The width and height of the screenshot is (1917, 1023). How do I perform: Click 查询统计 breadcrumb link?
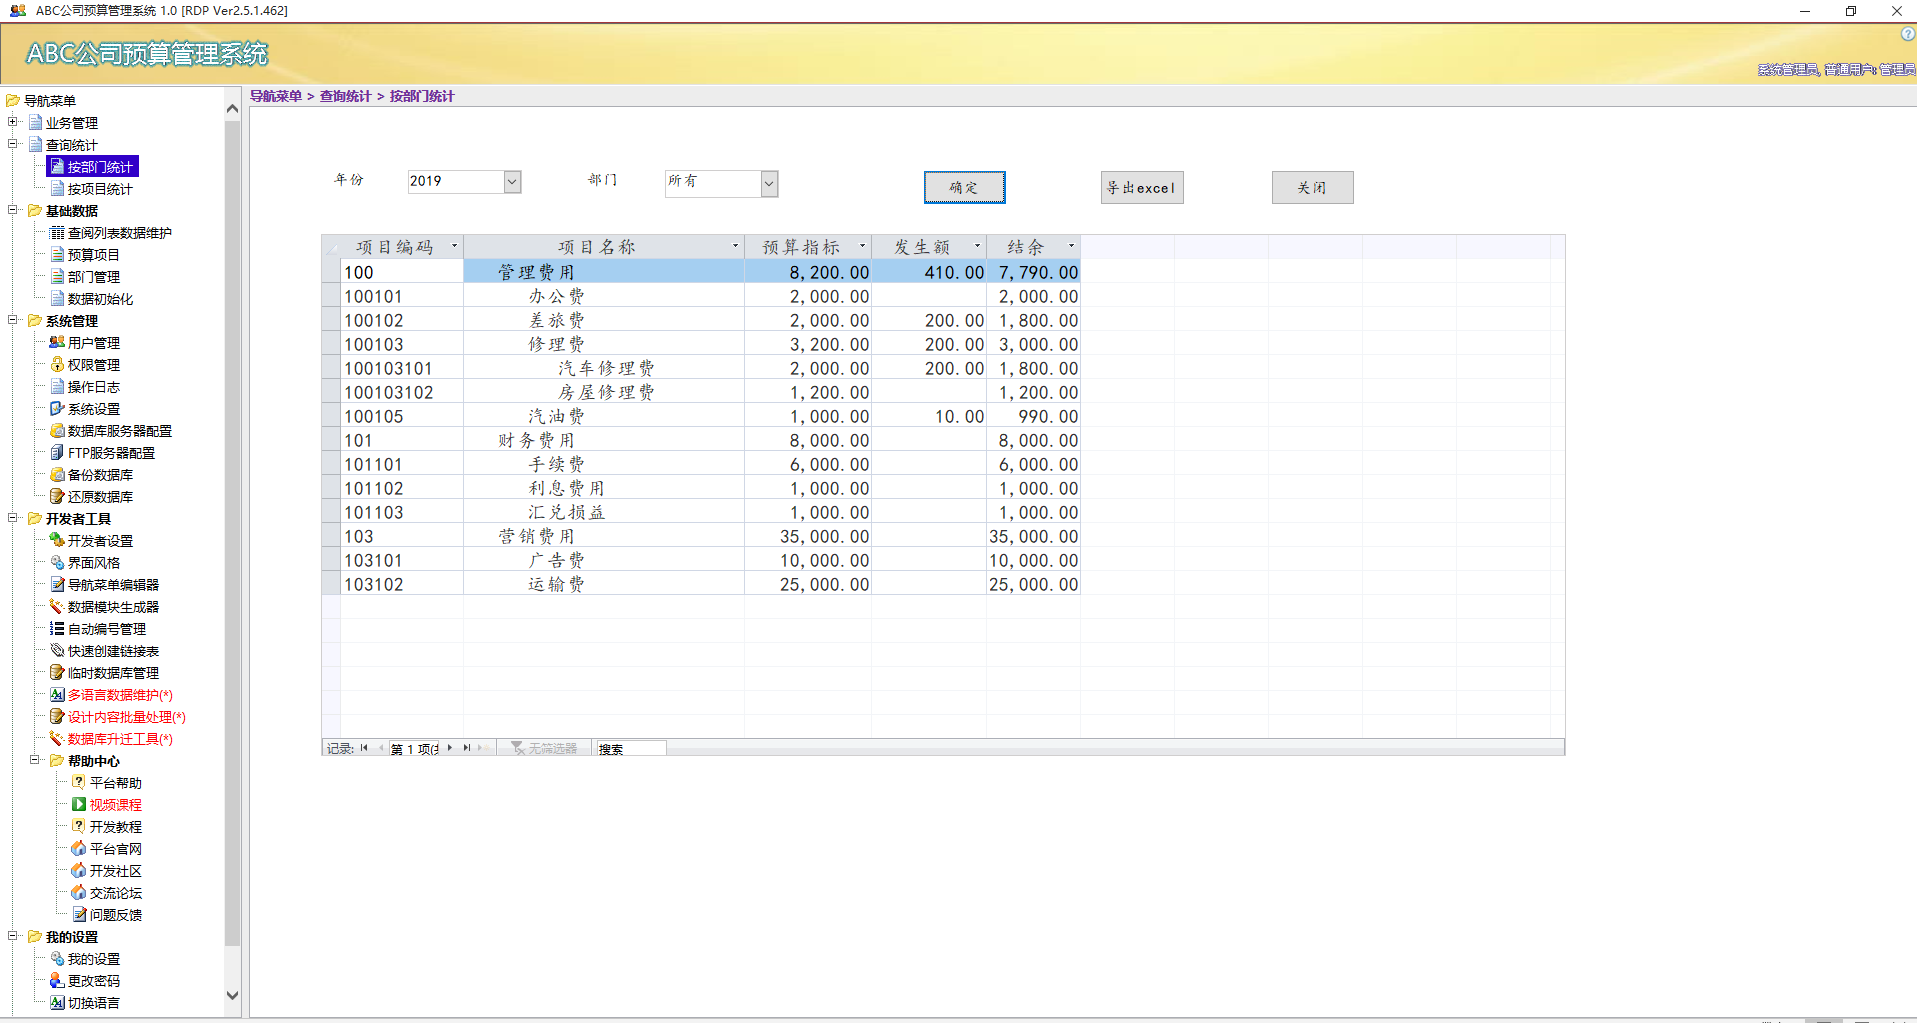[345, 96]
